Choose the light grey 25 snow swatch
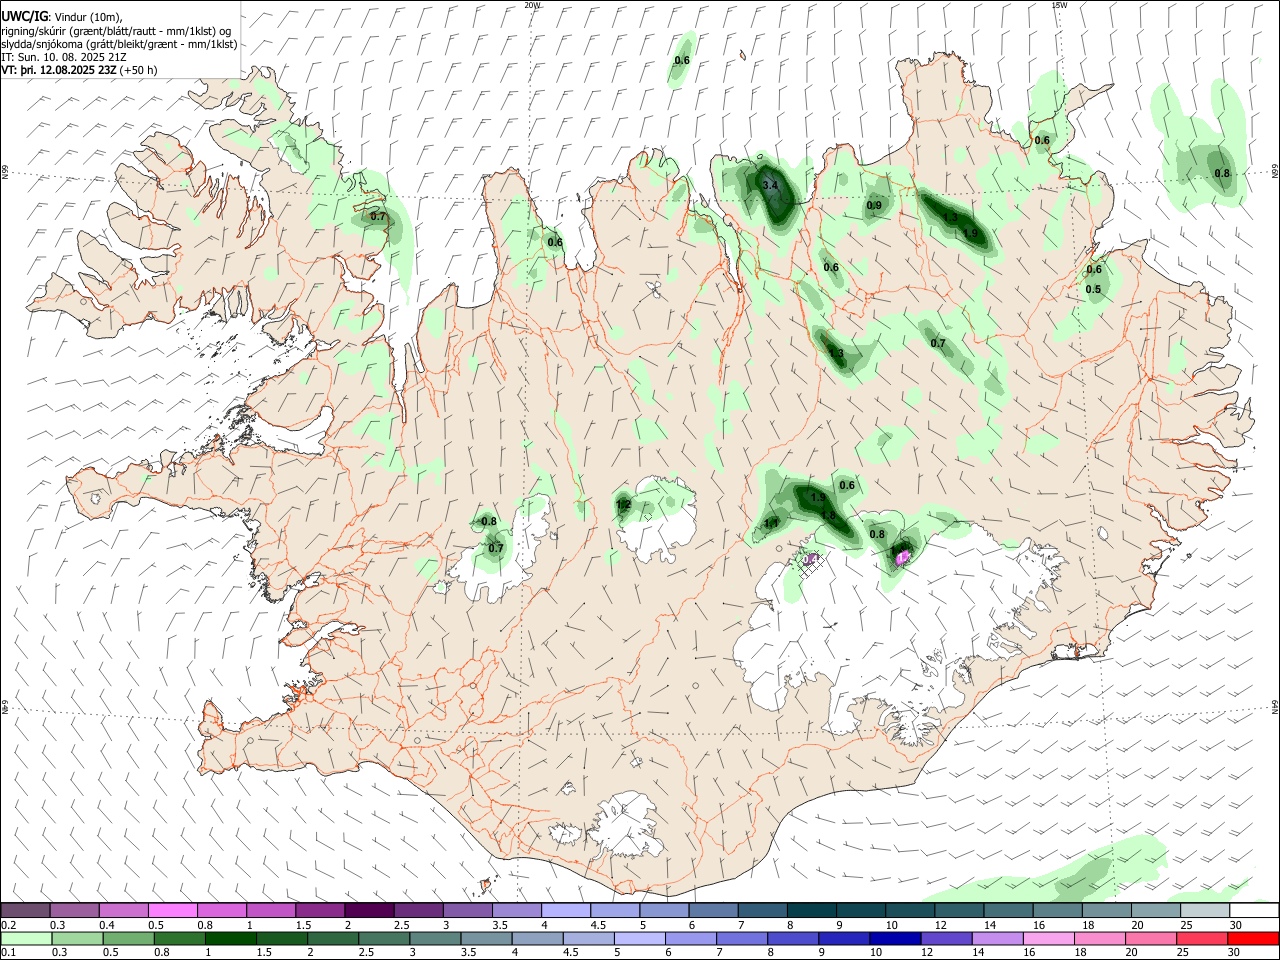Screen dimensions: 1280x960 [1205, 910]
